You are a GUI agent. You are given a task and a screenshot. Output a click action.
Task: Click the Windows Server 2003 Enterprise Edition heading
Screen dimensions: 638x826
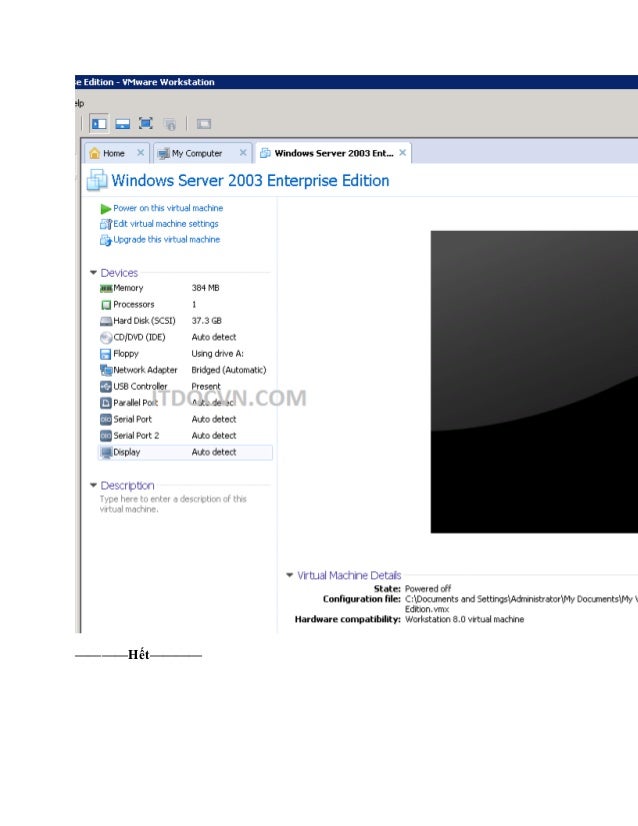tap(250, 181)
